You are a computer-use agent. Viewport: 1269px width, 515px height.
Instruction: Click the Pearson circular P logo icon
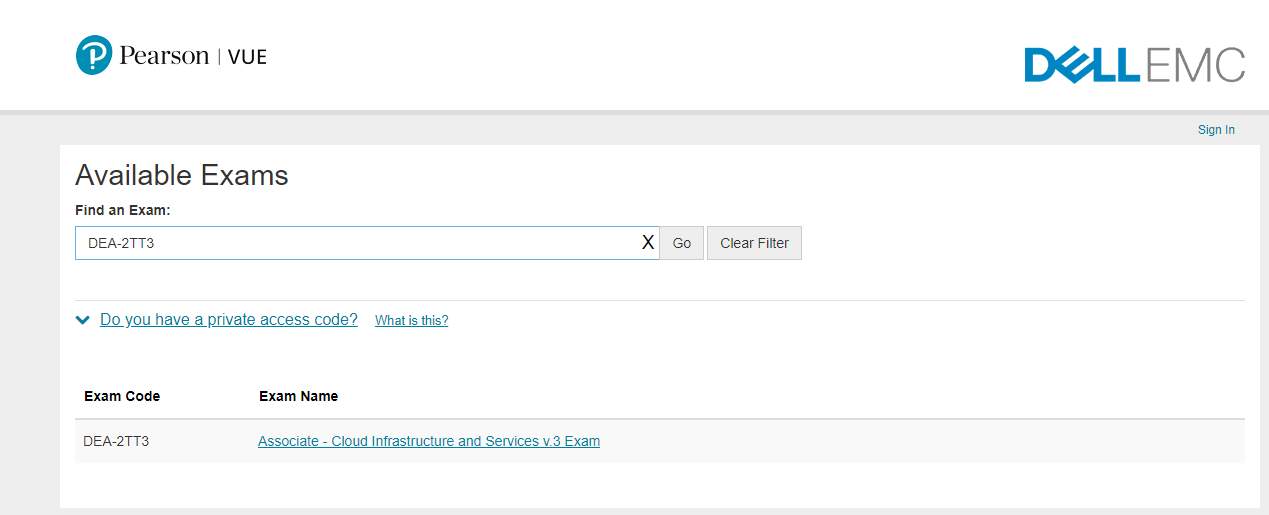pyautogui.click(x=95, y=55)
